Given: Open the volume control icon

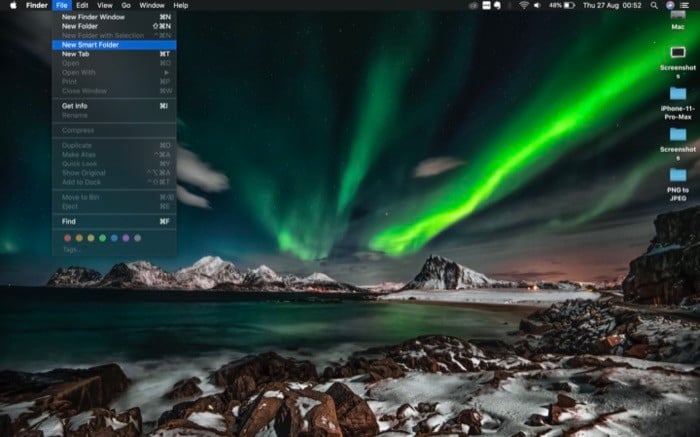Looking at the screenshot, I should (x=537, y=5).
